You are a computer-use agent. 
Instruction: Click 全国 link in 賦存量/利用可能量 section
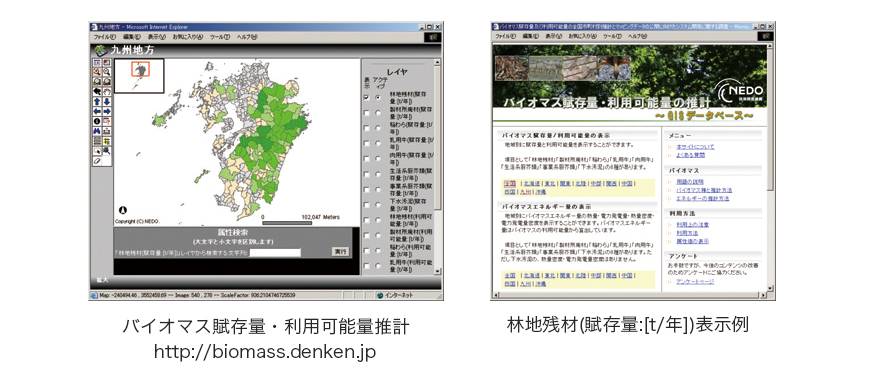(509, 184)
